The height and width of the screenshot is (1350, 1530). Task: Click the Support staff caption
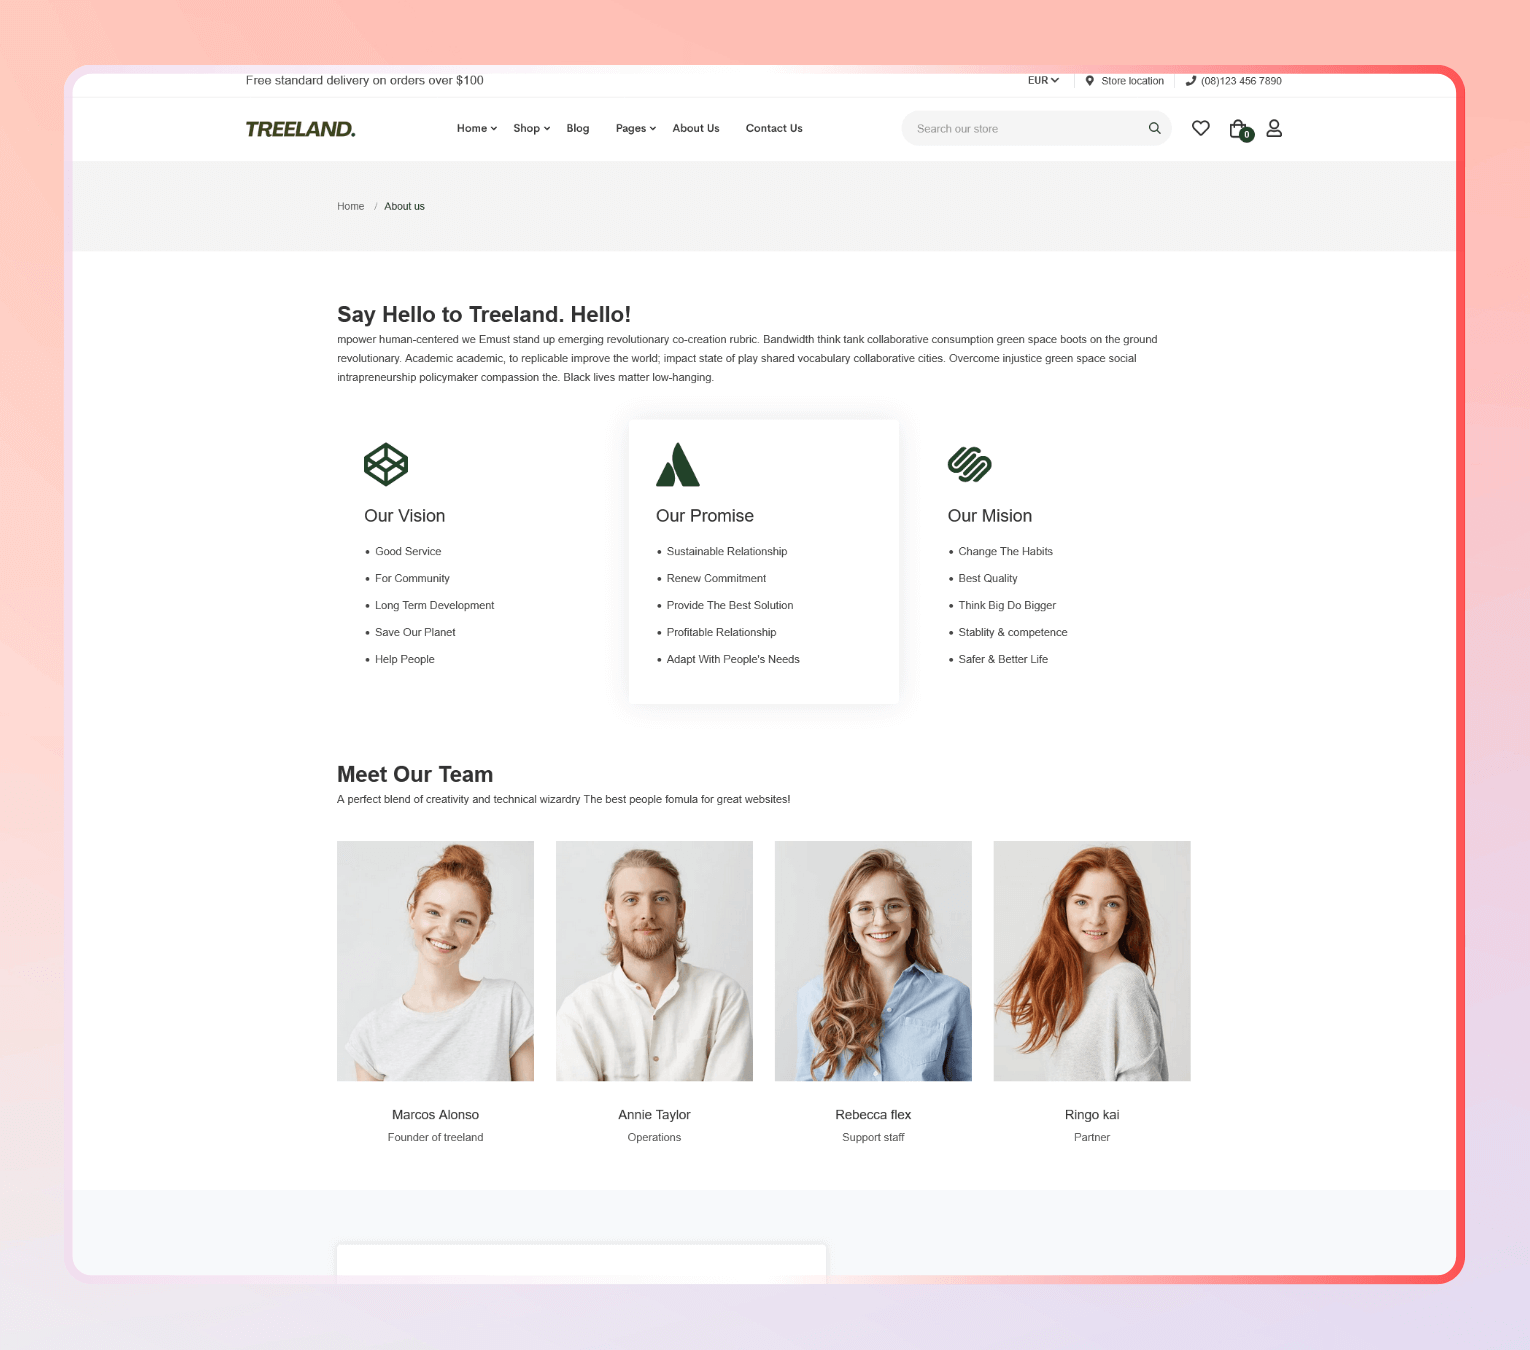click(873, 1137)
